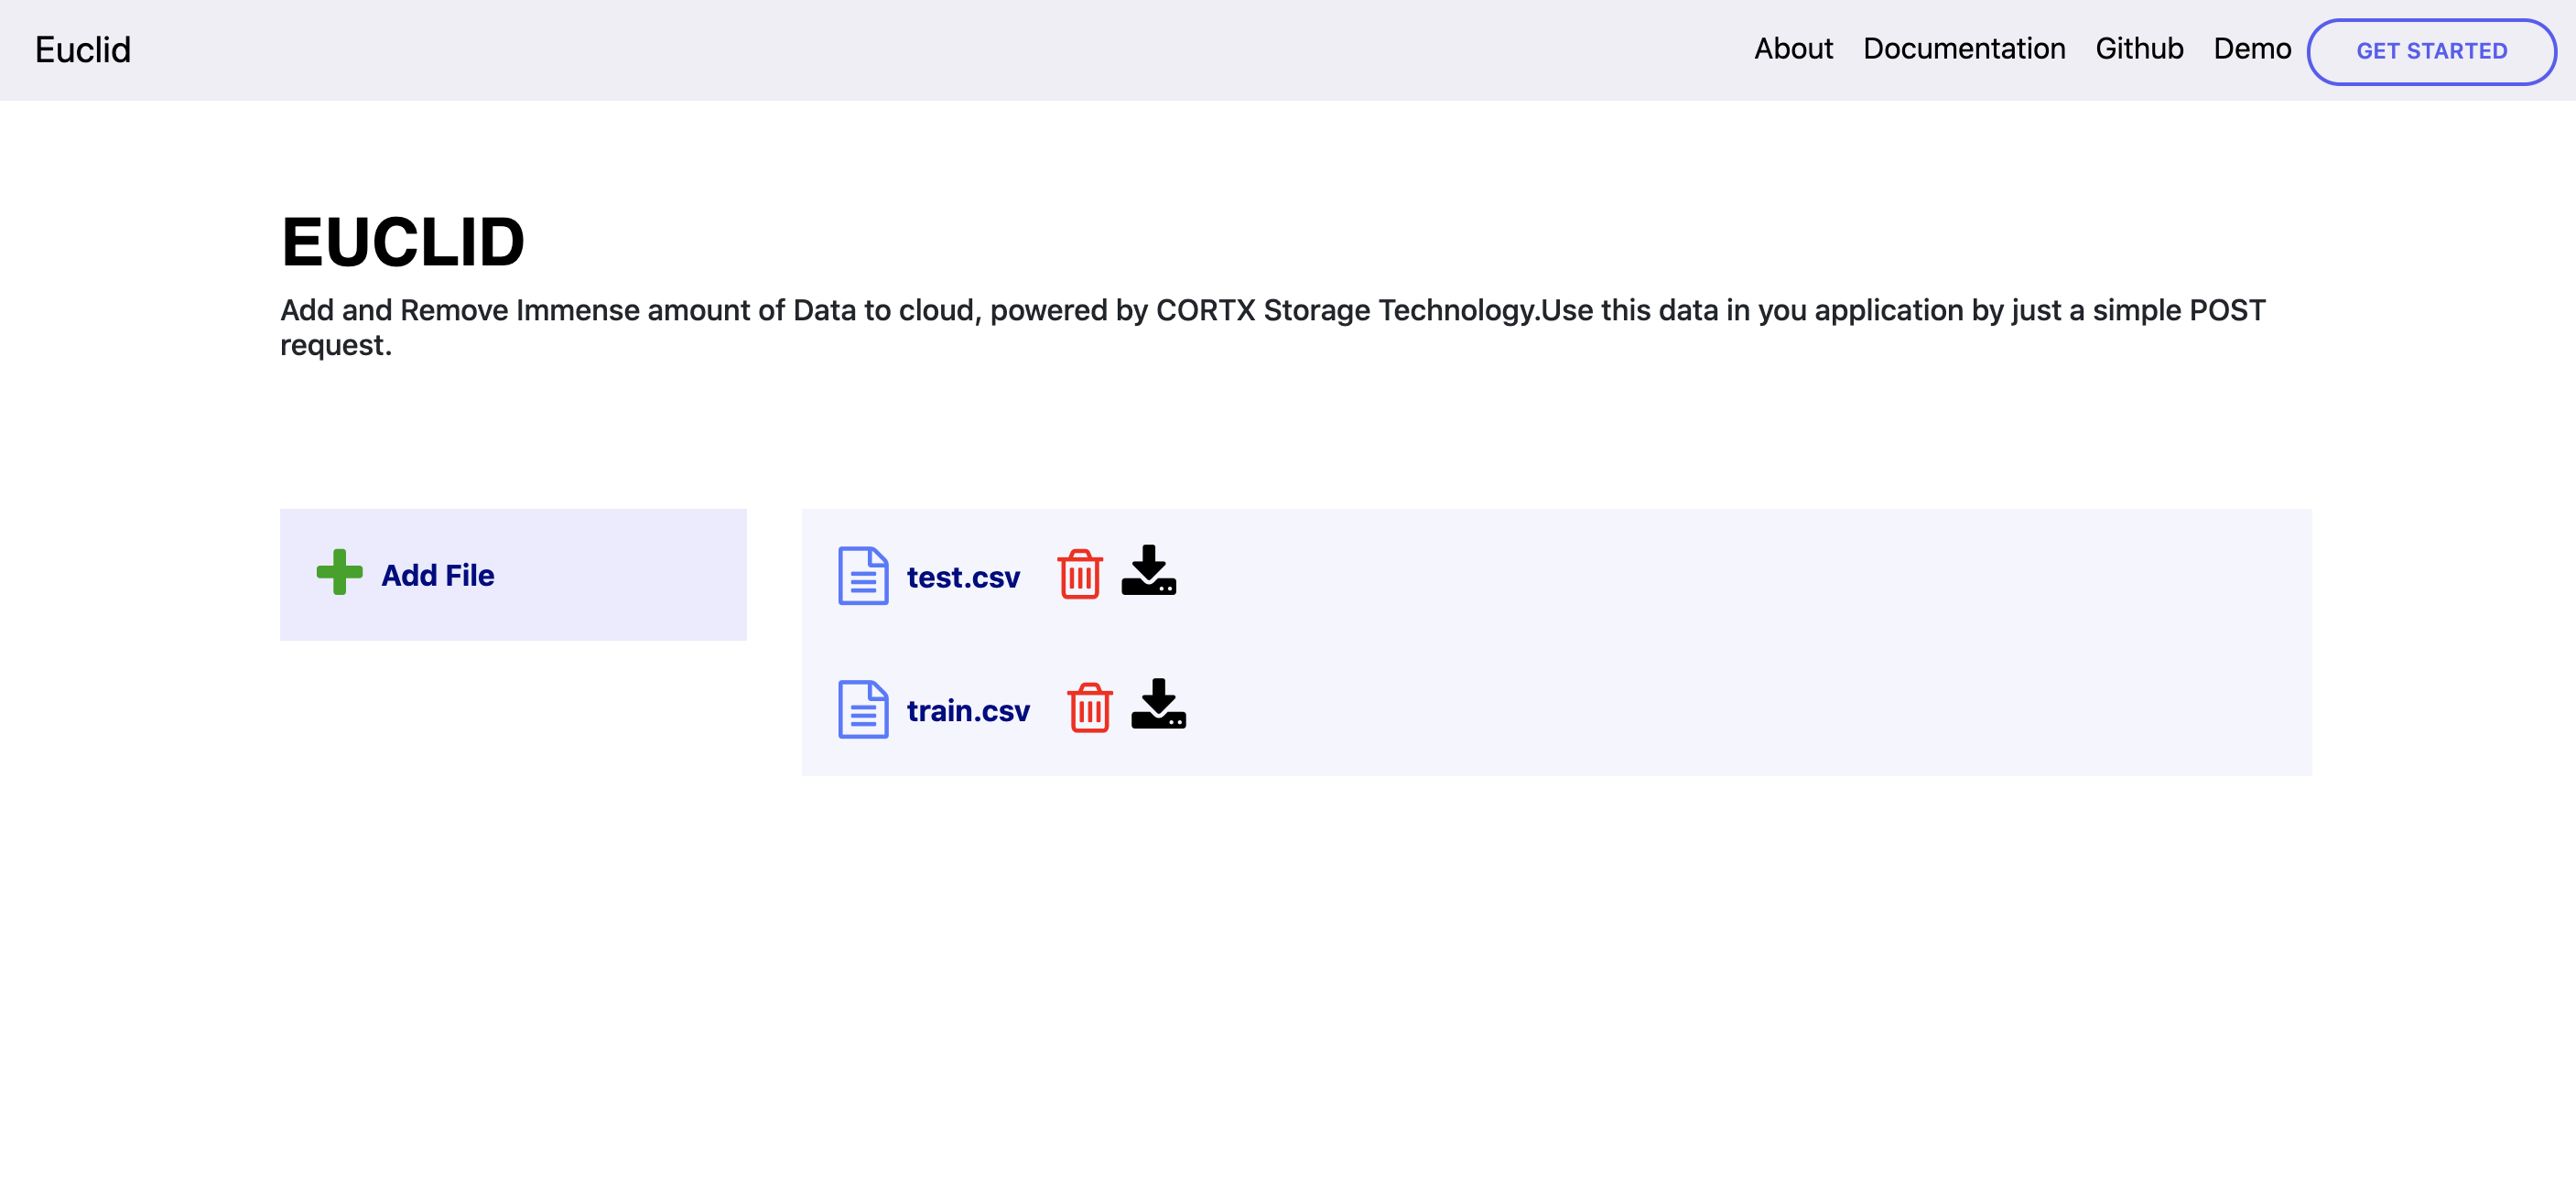Download test.csv using the download icon
2576x1188 pixels.
pyautogui.click(x=1148, y=571)
